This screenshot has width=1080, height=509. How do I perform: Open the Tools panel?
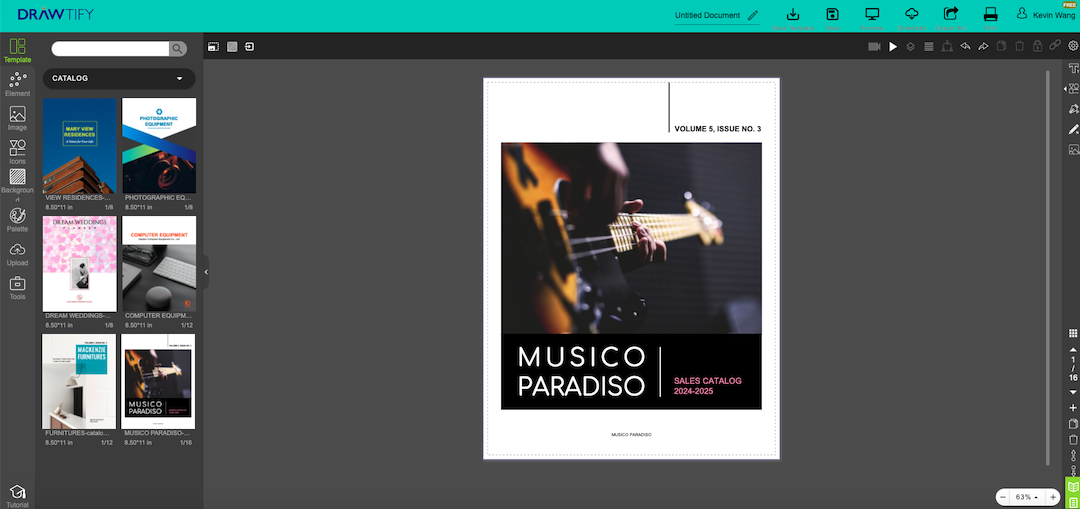pyautogui.click(x=17, y=288)
